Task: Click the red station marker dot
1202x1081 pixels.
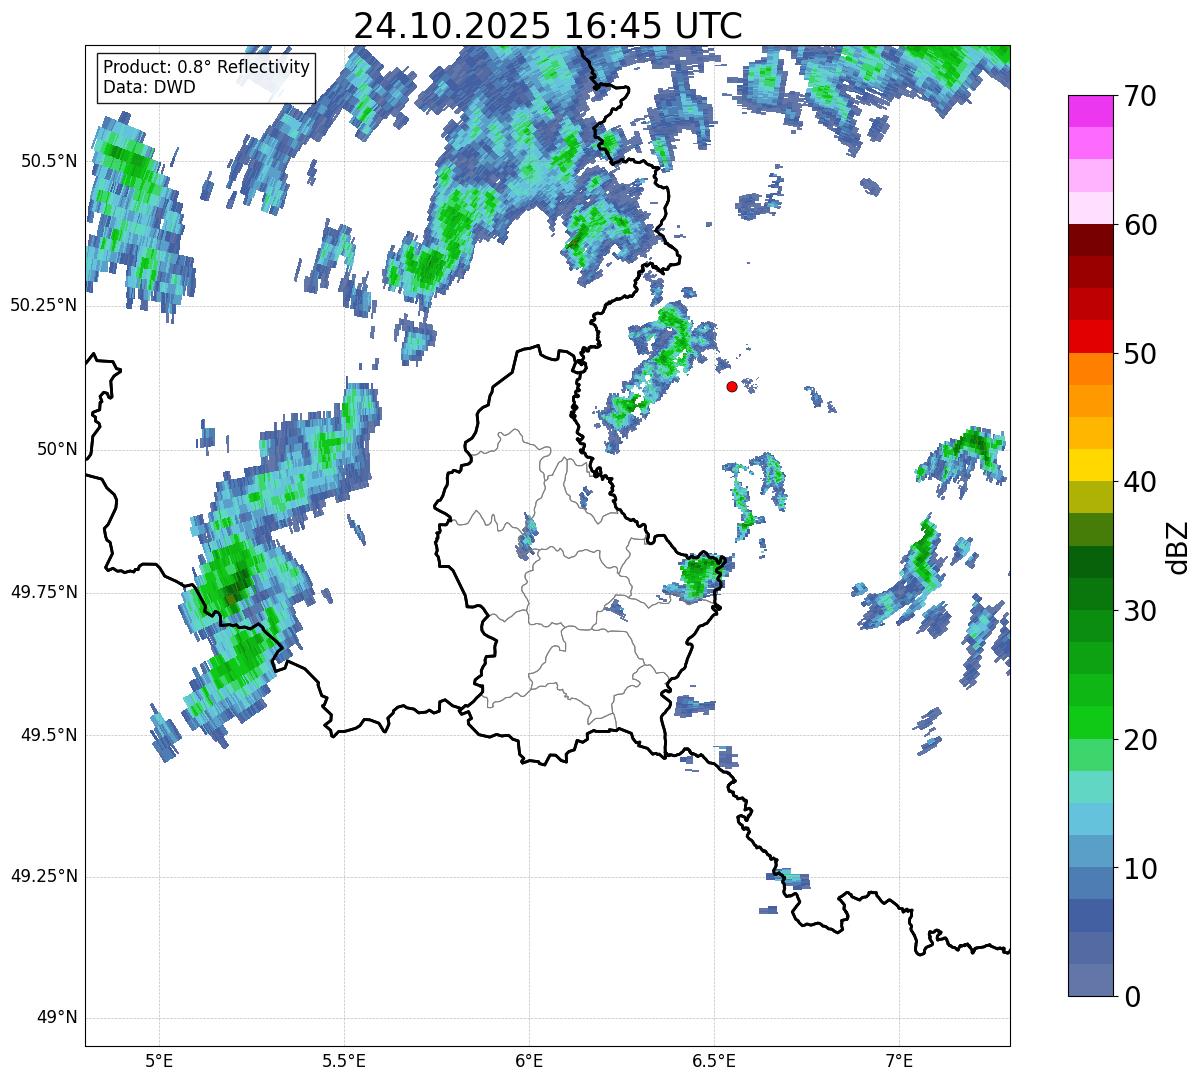Action: 732,386
